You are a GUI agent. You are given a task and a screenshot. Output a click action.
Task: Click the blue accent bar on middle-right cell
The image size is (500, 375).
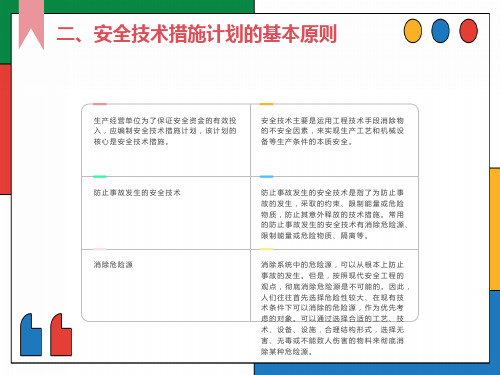coord(266,176)
